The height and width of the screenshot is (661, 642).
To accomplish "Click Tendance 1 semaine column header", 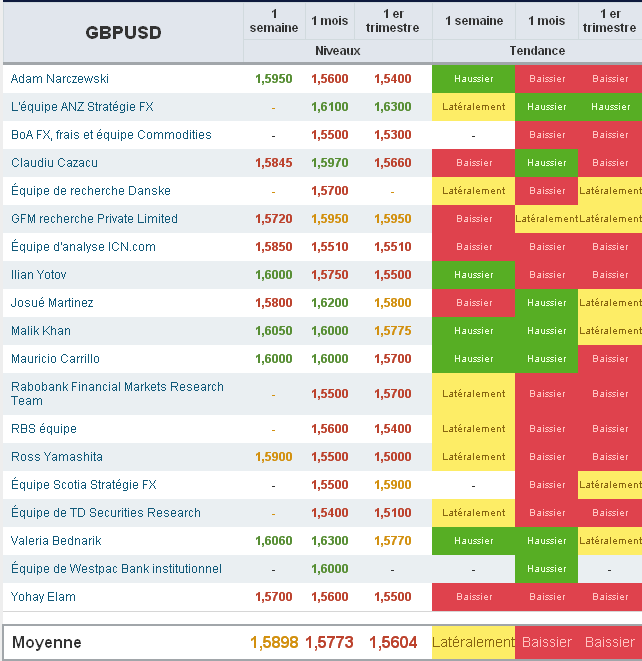I will coord(474,21).
